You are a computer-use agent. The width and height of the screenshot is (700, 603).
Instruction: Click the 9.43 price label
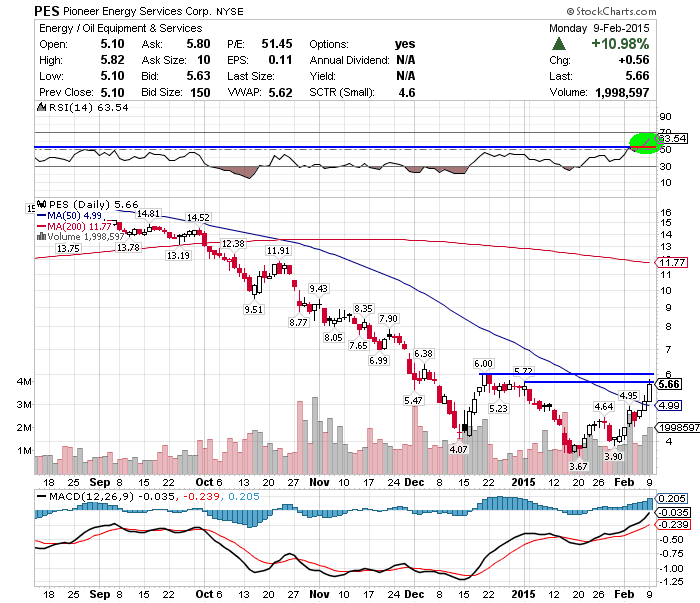pos(318,288)
